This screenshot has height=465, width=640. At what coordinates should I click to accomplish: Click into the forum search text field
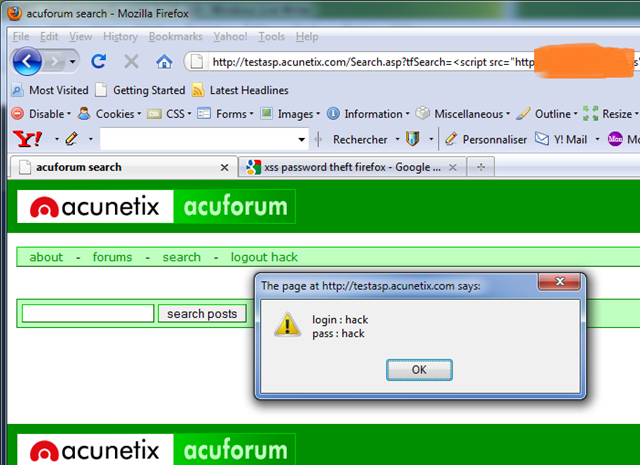pos(88,314)
